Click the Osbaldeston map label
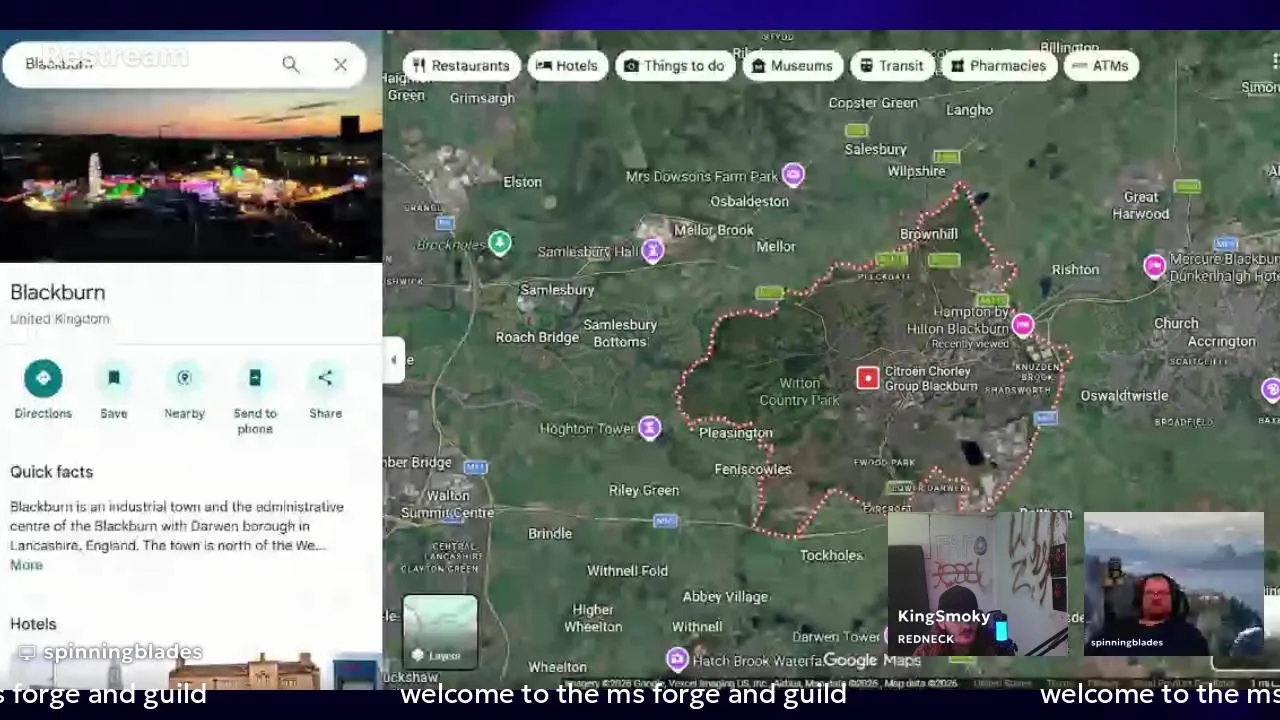The width and height of the screenshot is (1280, 720). click(749, 201)
